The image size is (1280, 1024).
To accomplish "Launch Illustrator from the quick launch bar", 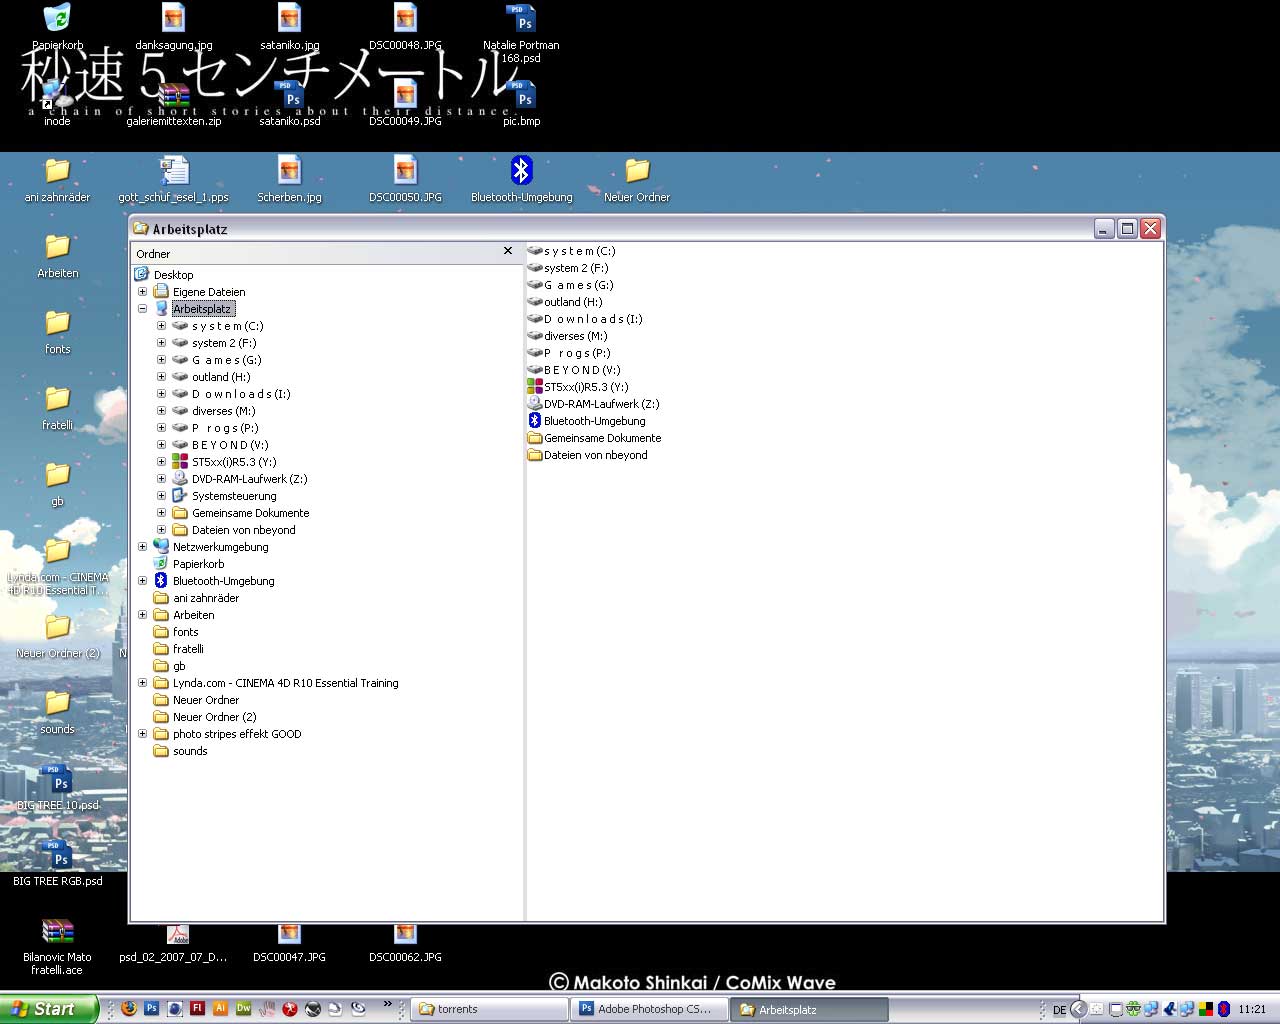I will pyautogui.click(x=220, y=1009).
